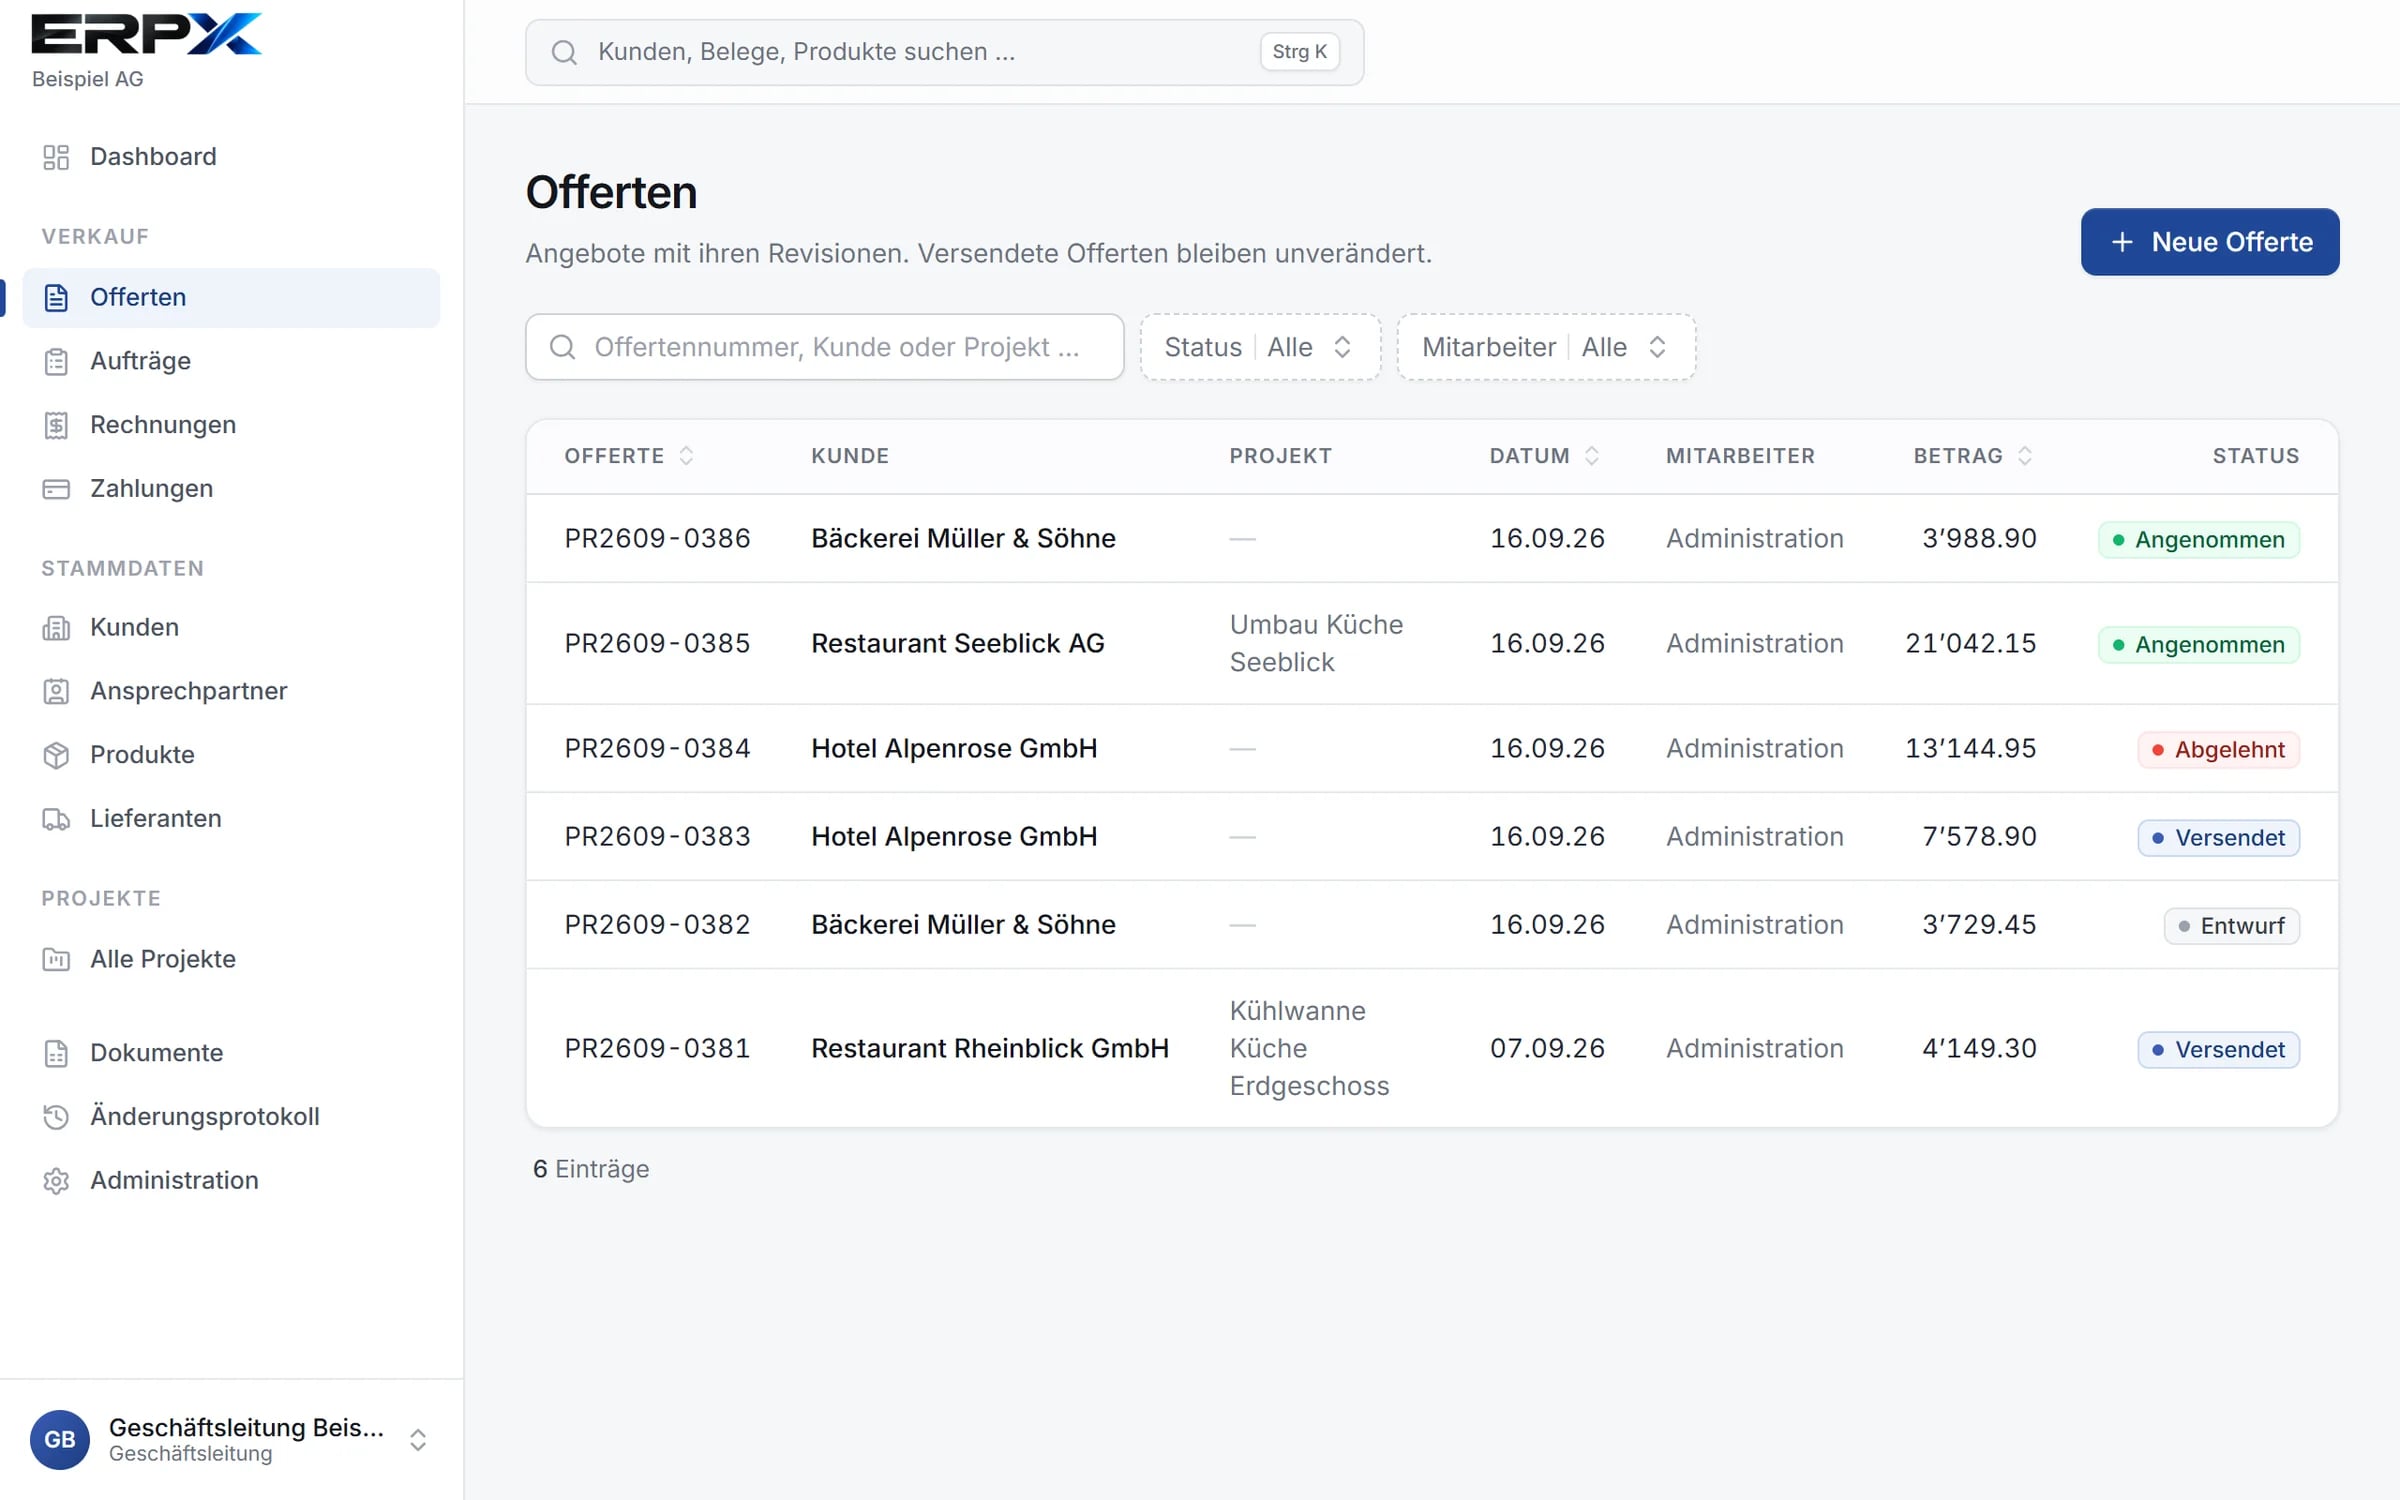Click date 07.09.26
Viewport: 2400px width, 1500px height.
(x=1547, y=1049)
